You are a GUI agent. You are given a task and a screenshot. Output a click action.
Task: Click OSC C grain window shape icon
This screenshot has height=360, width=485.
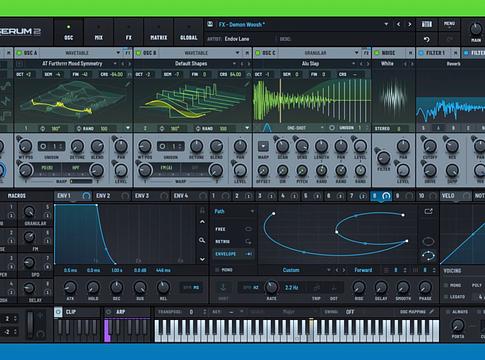click(x=267, y=128)
